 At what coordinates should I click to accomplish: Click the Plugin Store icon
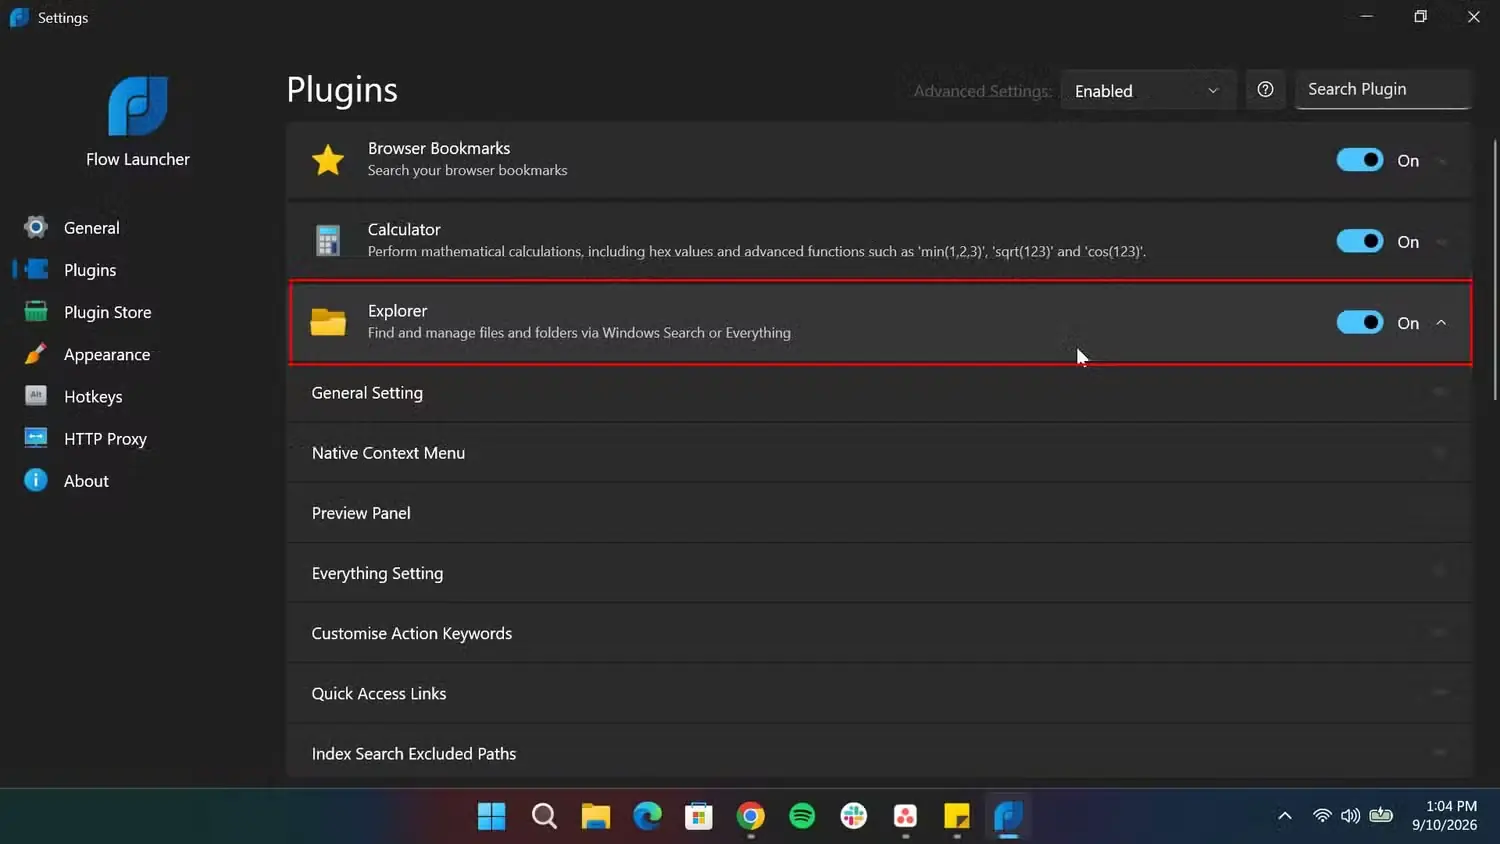click(36, 311)
